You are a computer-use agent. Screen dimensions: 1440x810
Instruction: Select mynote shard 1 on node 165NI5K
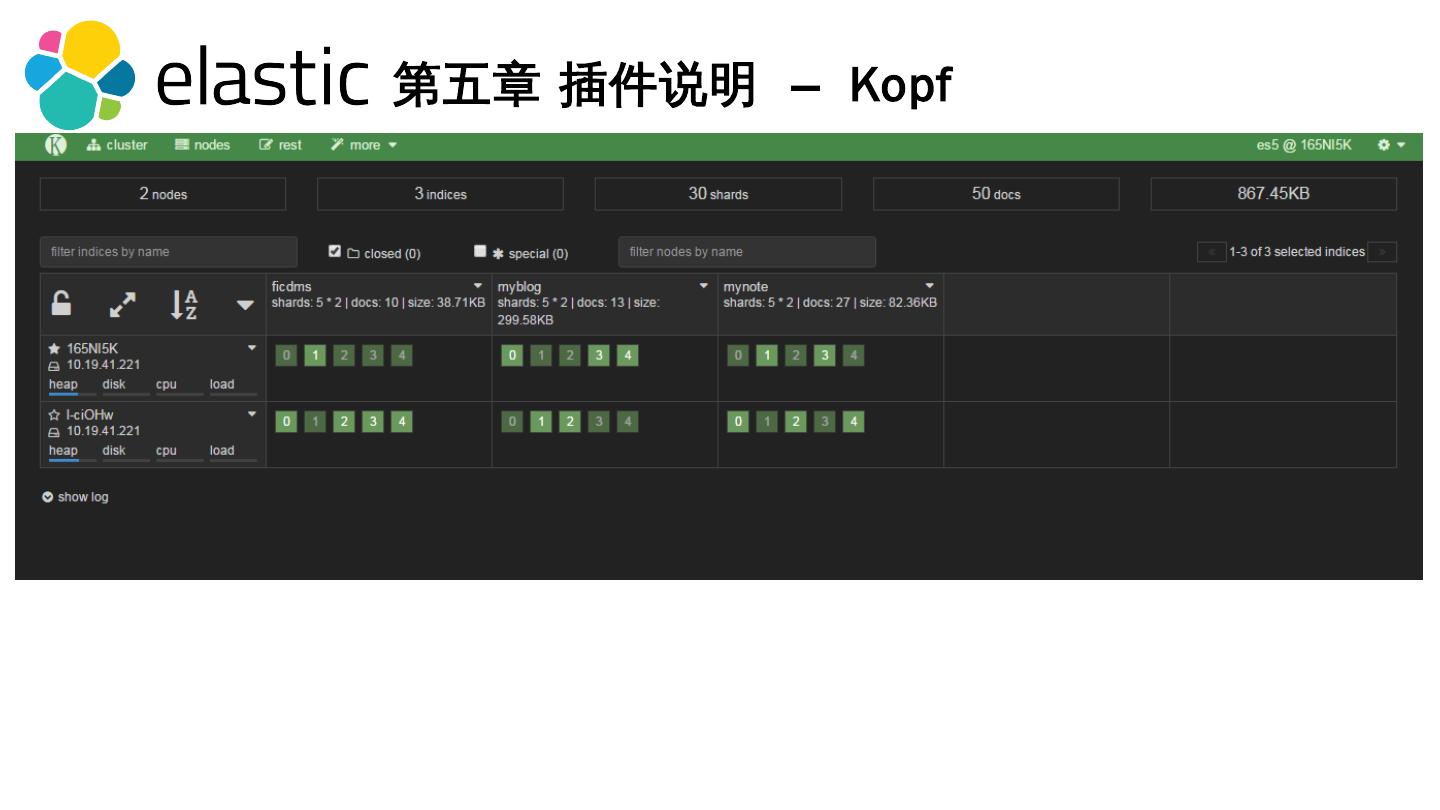point(767,355)
